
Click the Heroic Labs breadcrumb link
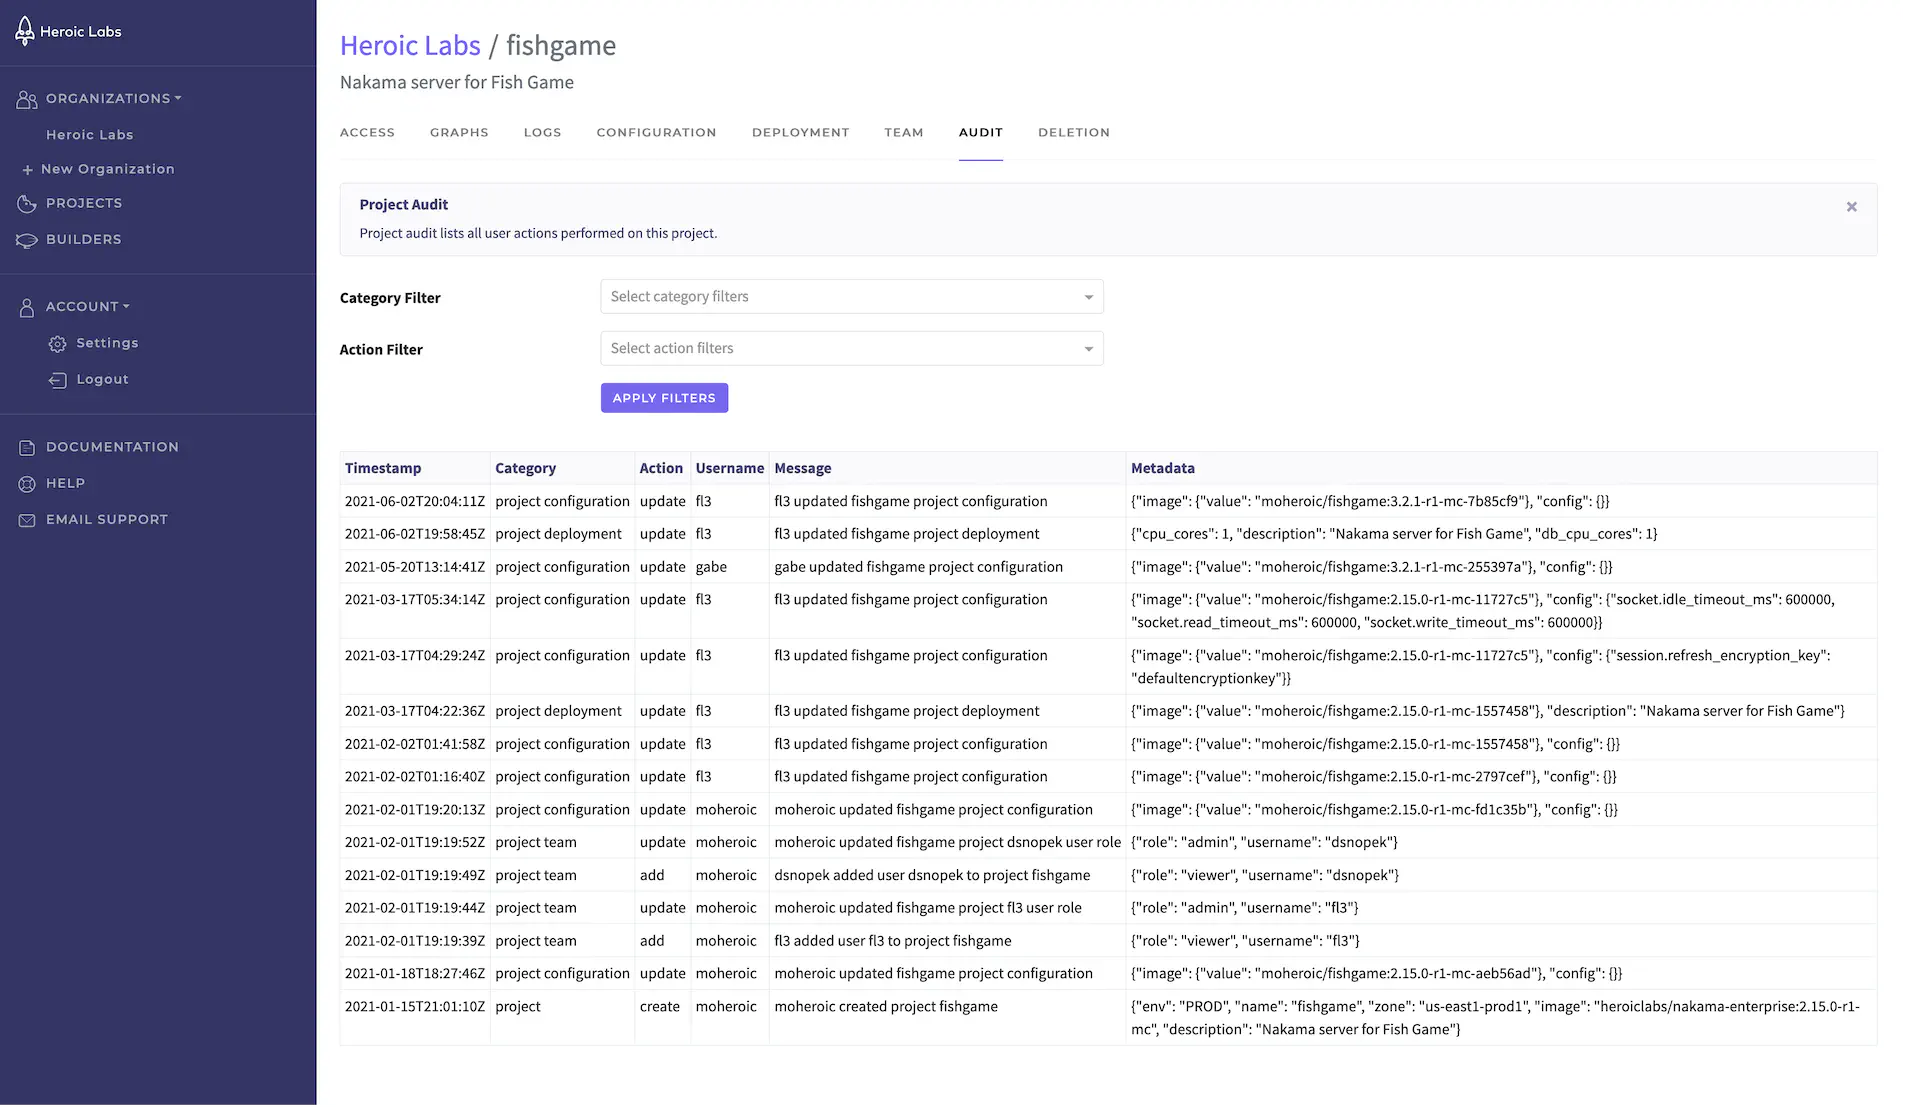(409, 44)
